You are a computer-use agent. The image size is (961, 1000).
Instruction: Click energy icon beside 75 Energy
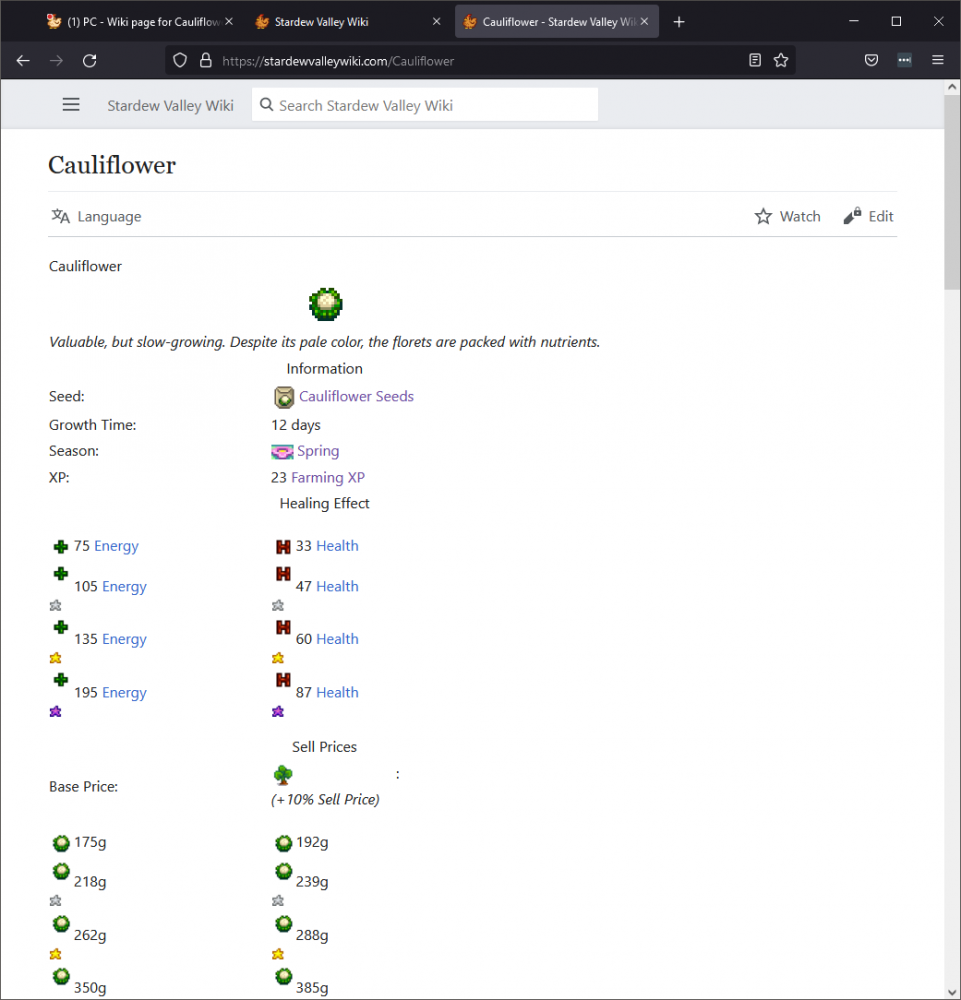[x=61, y=547]
